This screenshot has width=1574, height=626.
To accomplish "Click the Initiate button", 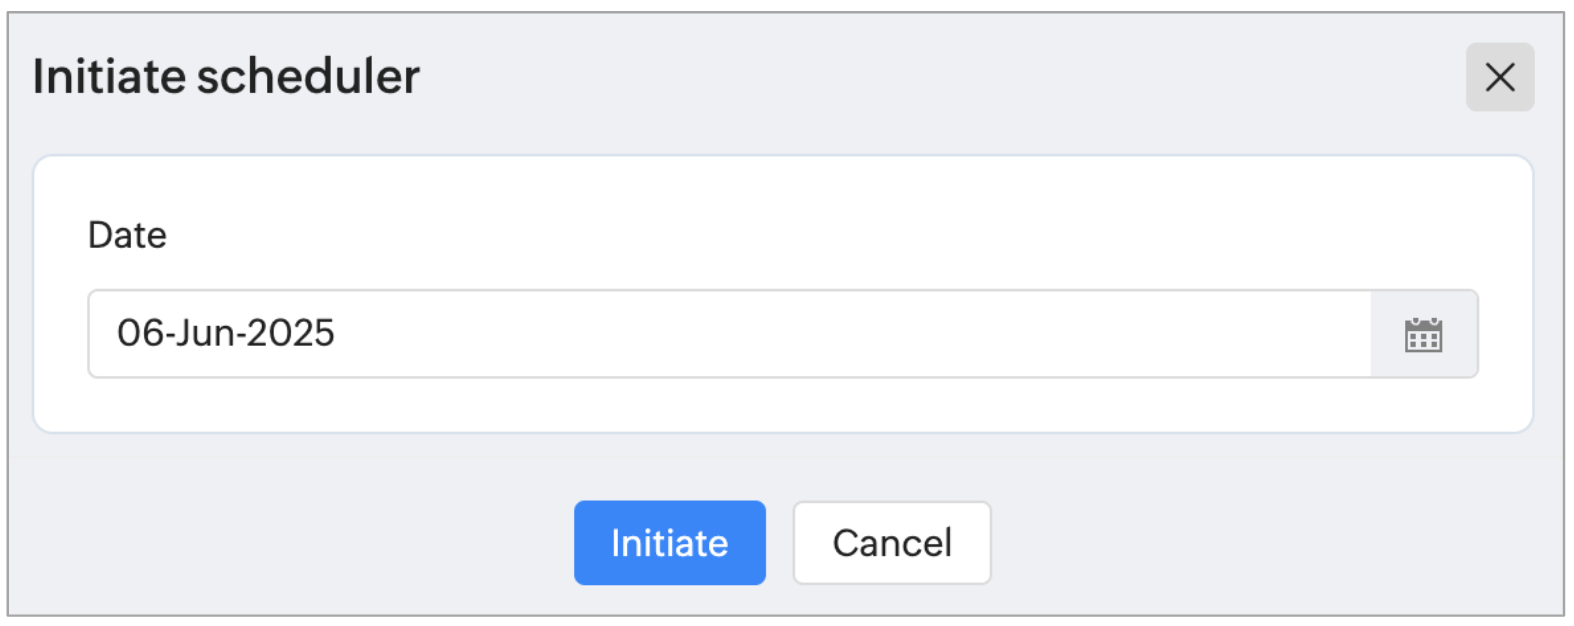I will pyautogui.click(x=669, y=543).
